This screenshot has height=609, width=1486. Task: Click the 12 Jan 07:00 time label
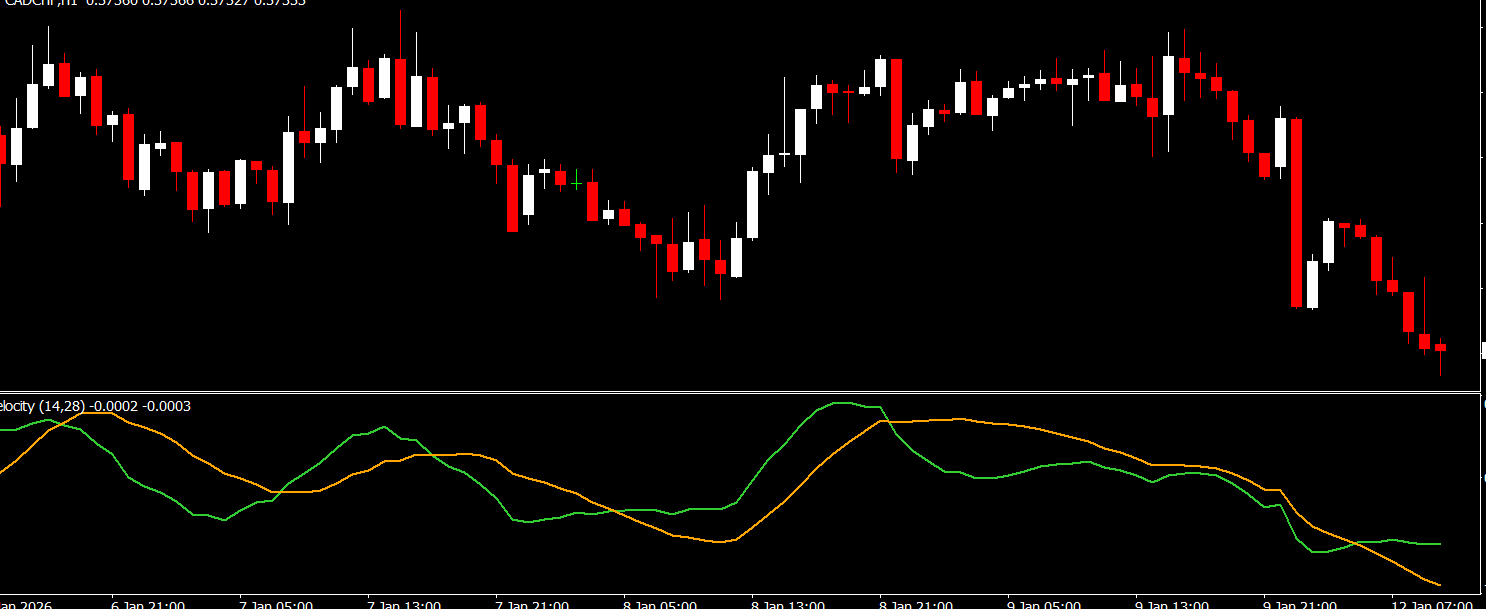tap(1432, 604)
